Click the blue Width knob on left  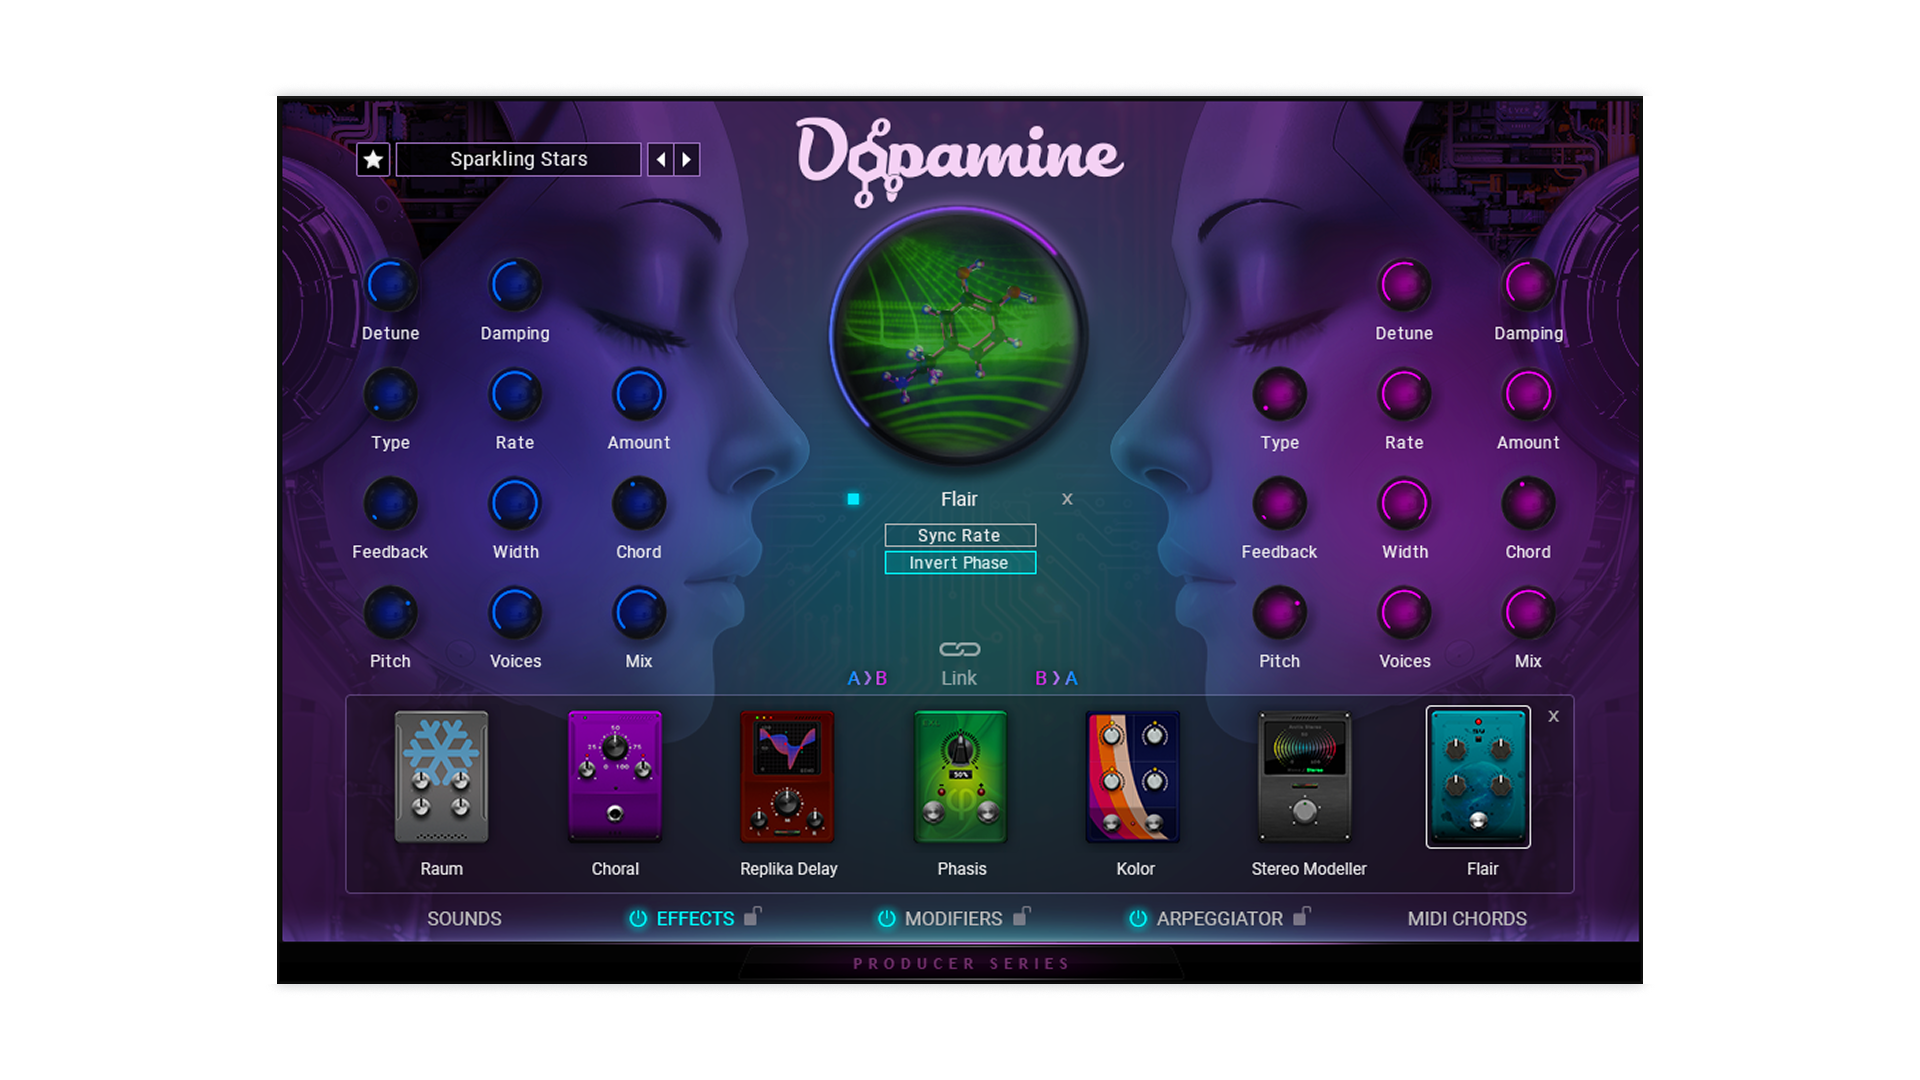coord(515,504)
